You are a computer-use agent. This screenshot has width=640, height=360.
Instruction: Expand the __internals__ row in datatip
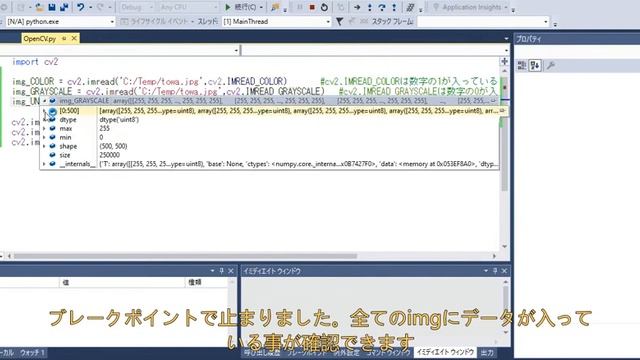coord(44,164)
